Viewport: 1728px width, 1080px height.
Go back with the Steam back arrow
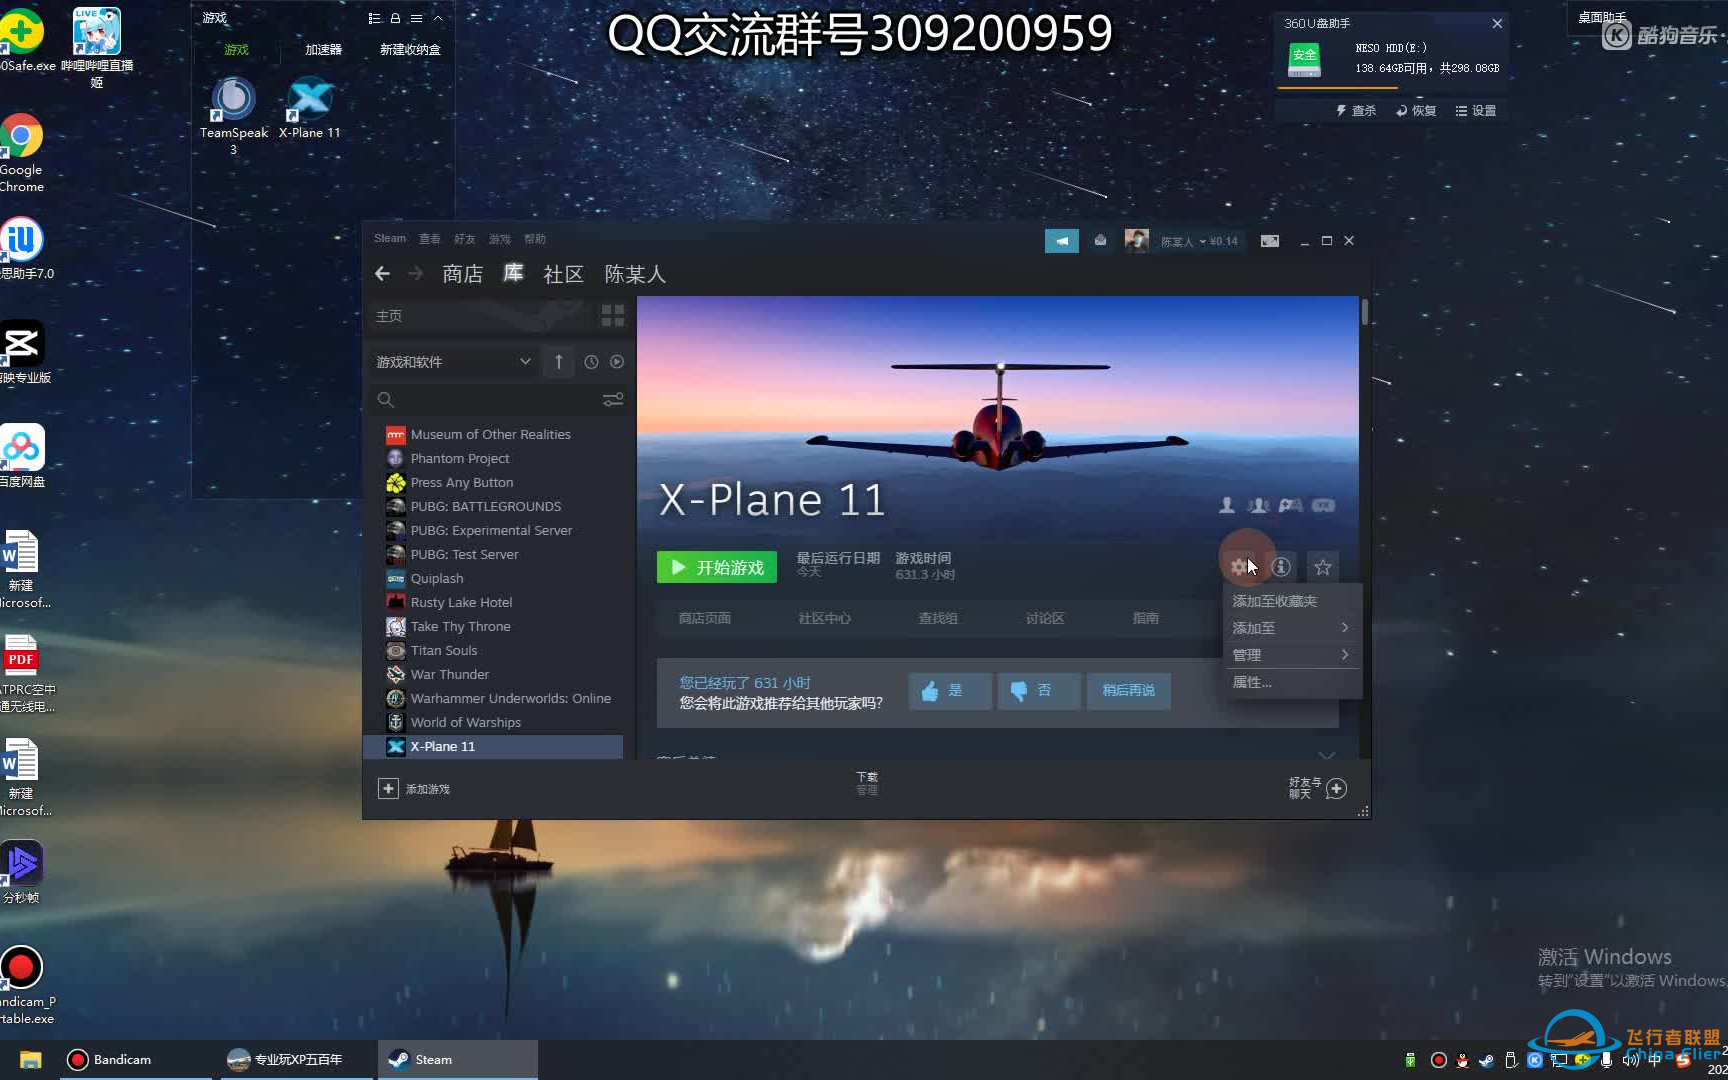click(382, 273)
